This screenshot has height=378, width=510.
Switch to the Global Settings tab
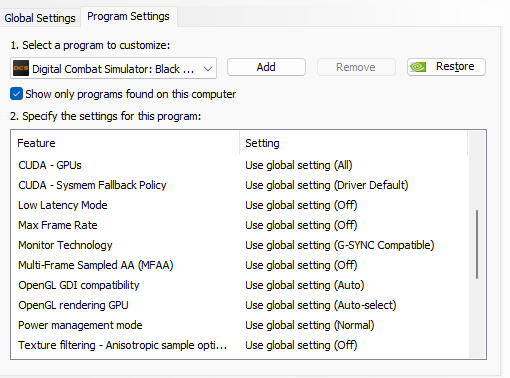click(40, 18)
